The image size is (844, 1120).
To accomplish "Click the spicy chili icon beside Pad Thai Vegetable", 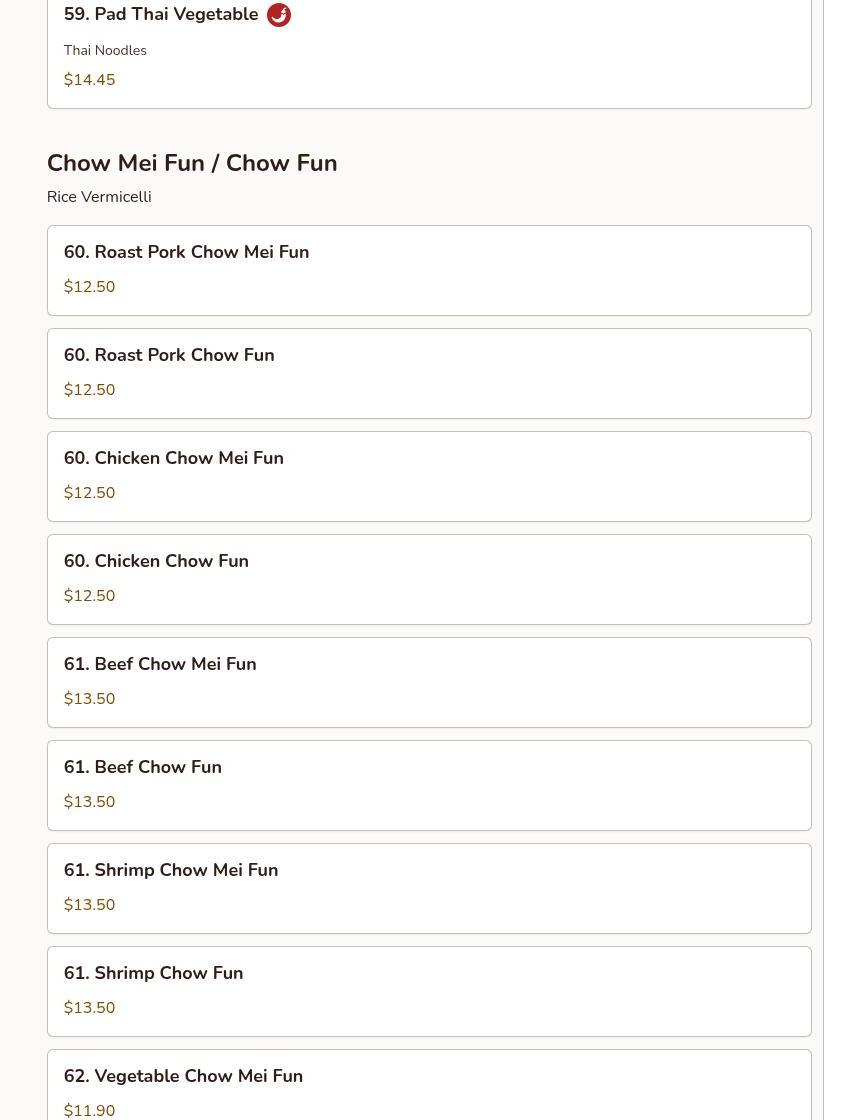I will point(278,14).
